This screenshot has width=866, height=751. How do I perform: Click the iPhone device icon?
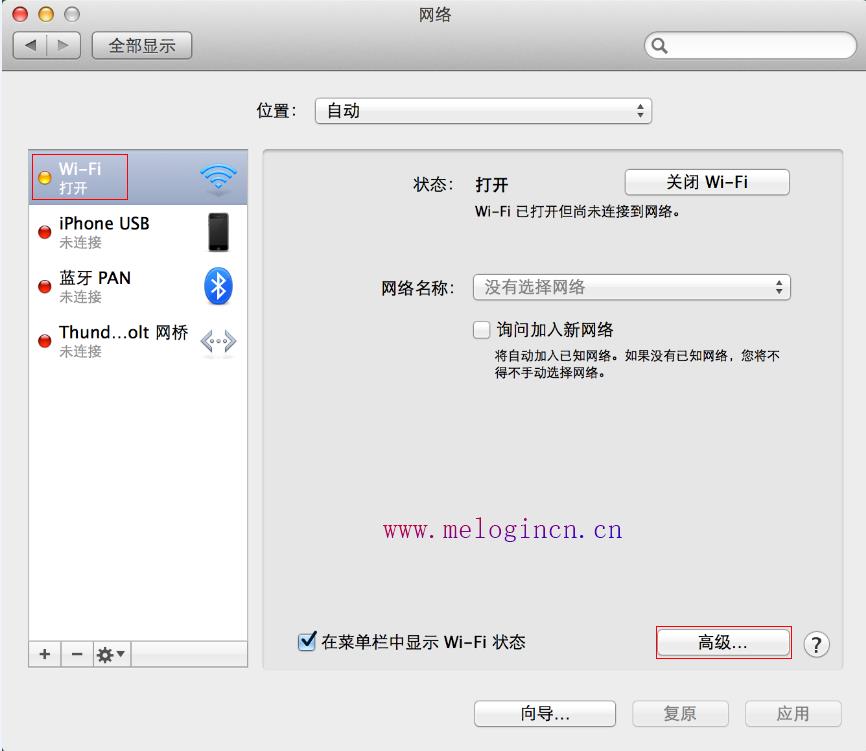(x=218, y=232)
